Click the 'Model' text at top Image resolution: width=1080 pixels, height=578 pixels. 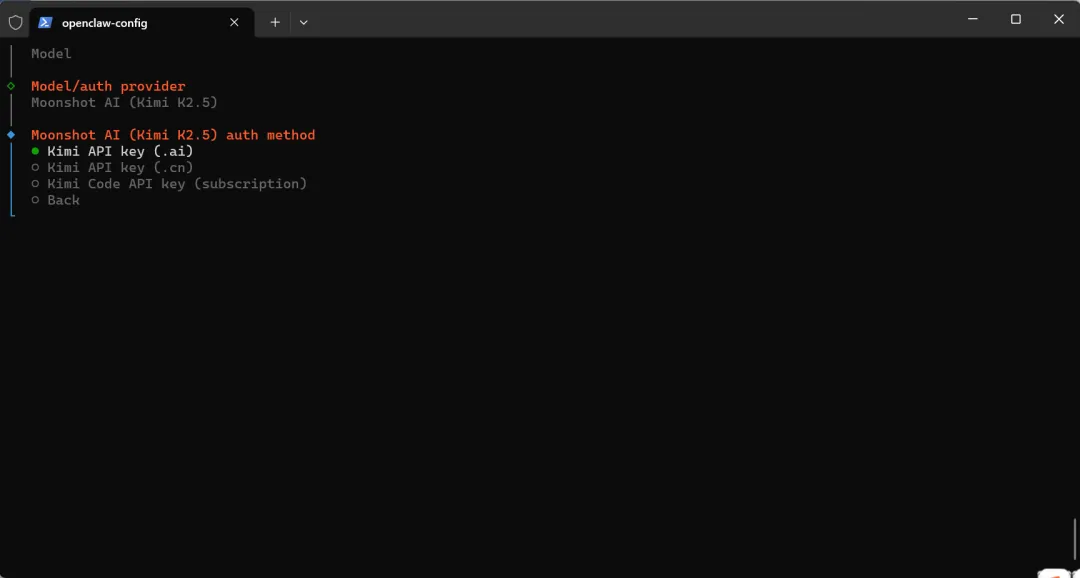click(x=51, y=53)
